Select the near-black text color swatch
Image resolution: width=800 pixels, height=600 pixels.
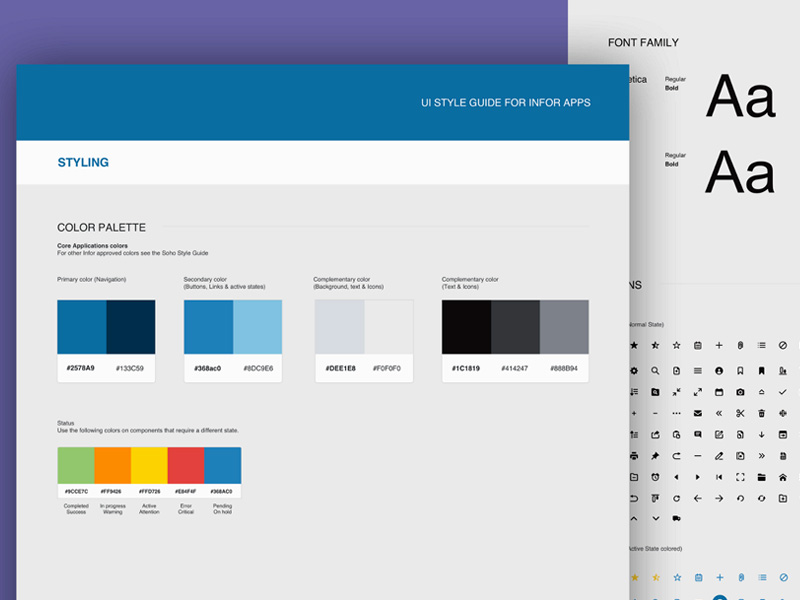[x=466, y=327]
